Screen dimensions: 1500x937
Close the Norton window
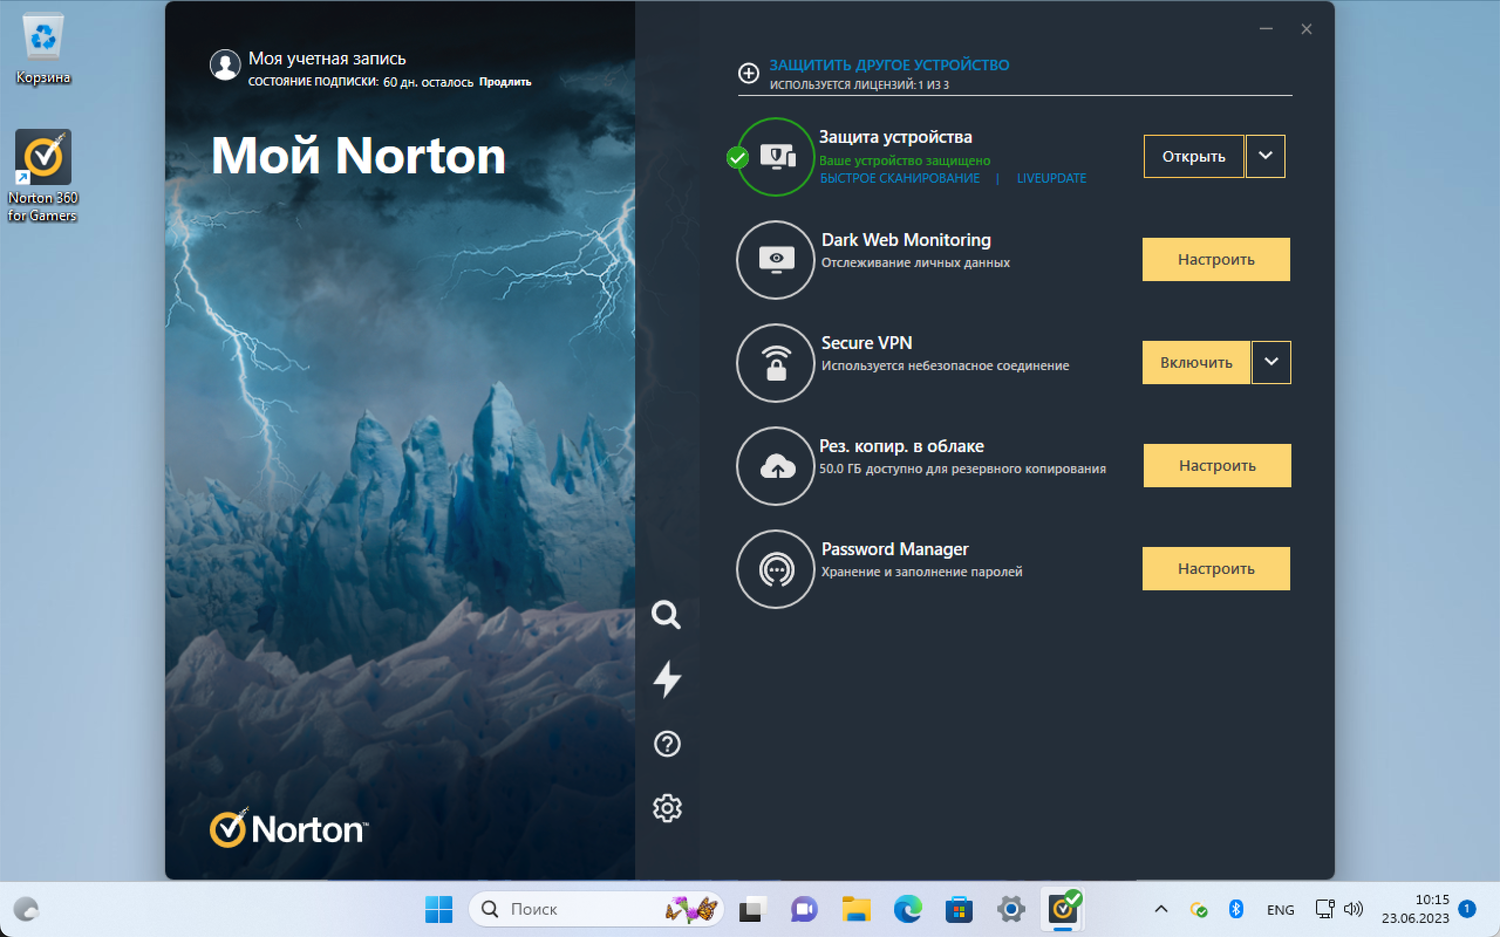tap(1306, 29)
